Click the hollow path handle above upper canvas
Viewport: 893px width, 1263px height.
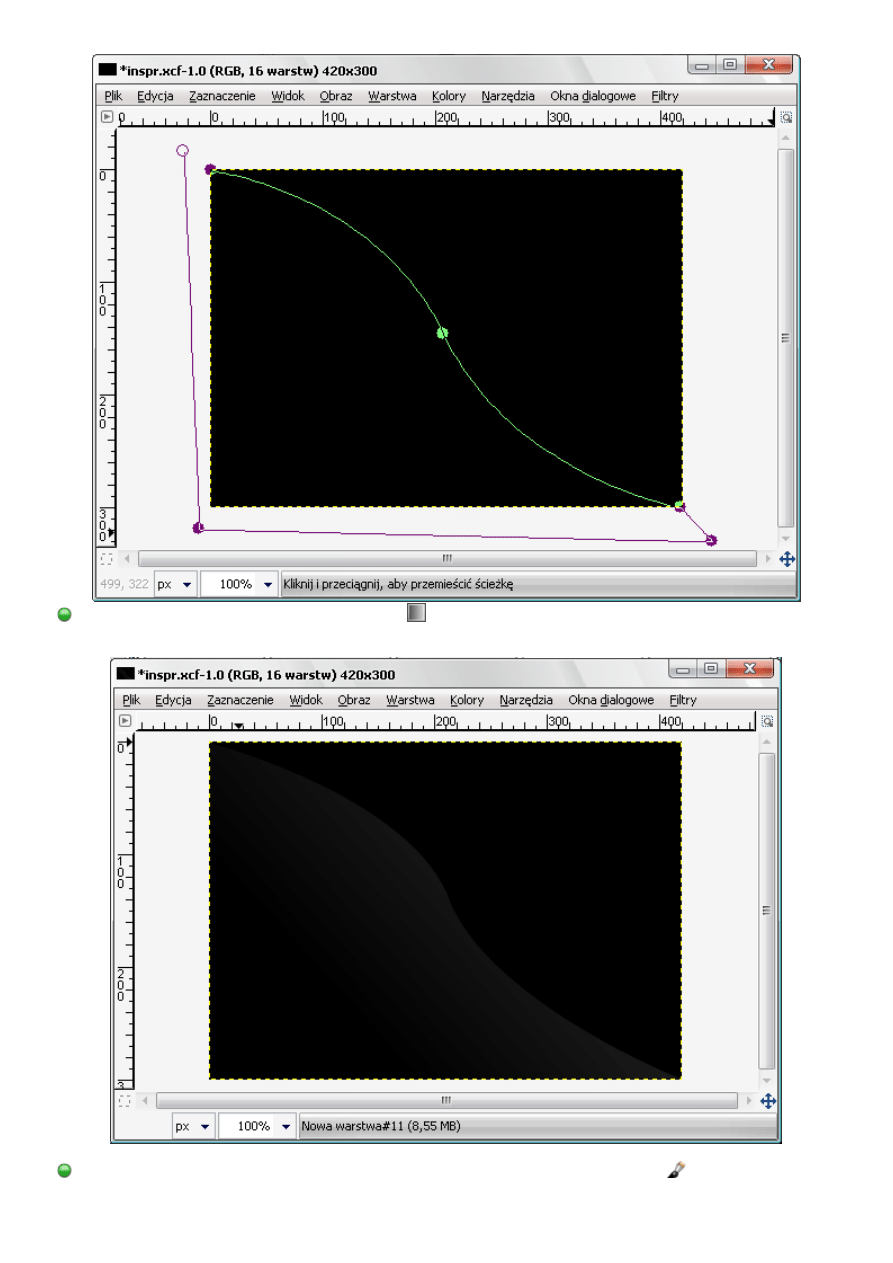pos(182,150)
